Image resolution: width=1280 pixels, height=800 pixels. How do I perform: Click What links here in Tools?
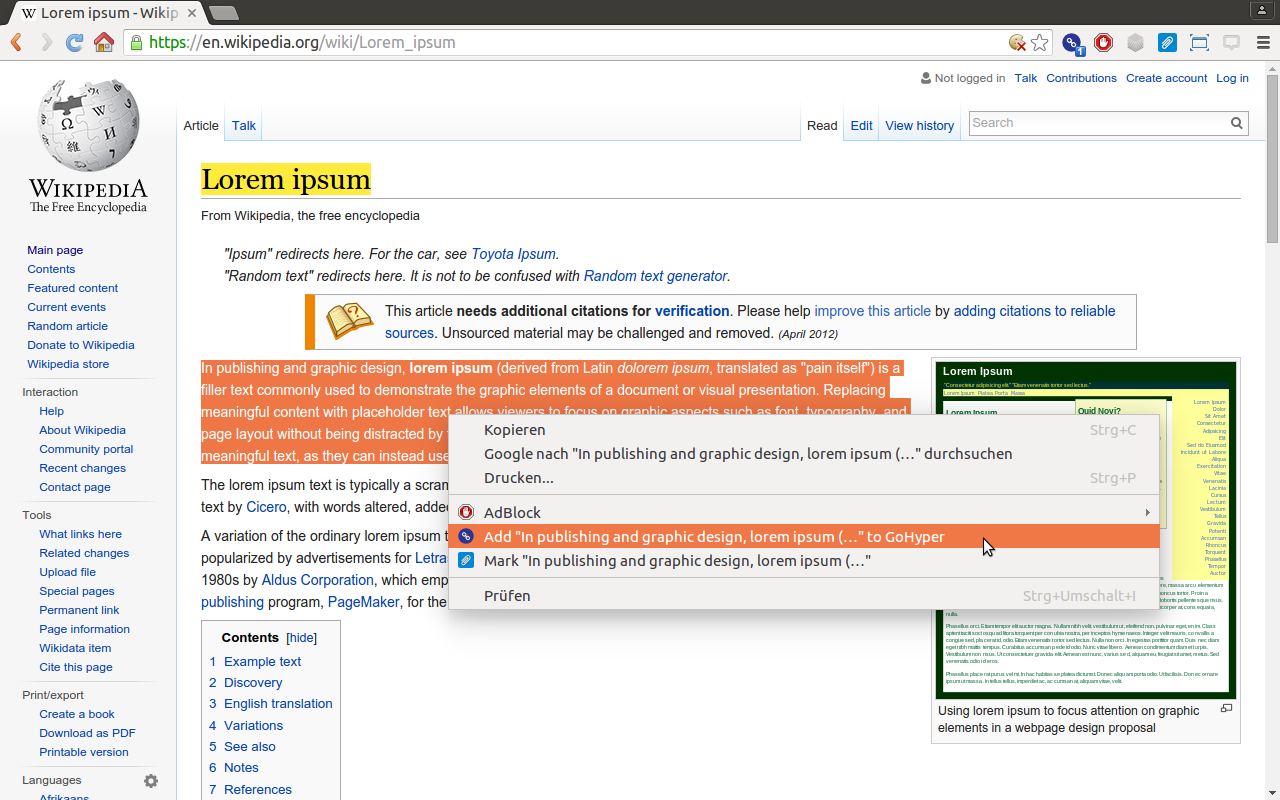pyautogui.click(x=80, y=534)
